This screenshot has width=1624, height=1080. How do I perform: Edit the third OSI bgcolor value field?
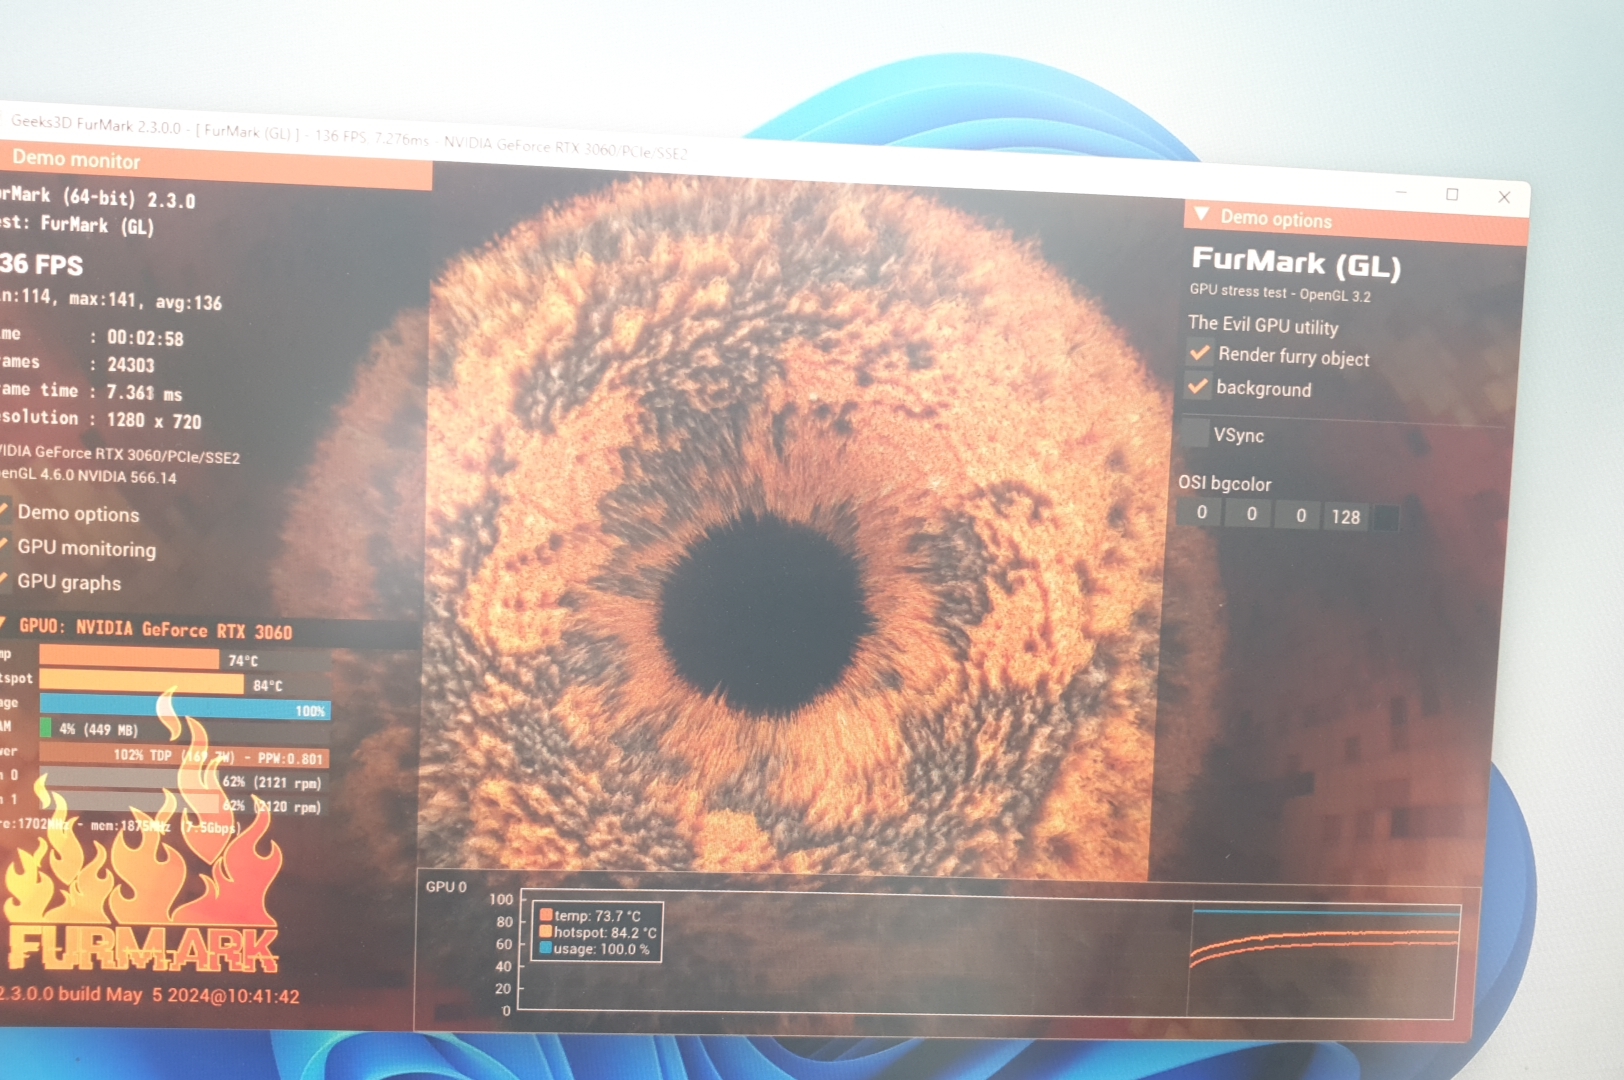coord(1300,515)
